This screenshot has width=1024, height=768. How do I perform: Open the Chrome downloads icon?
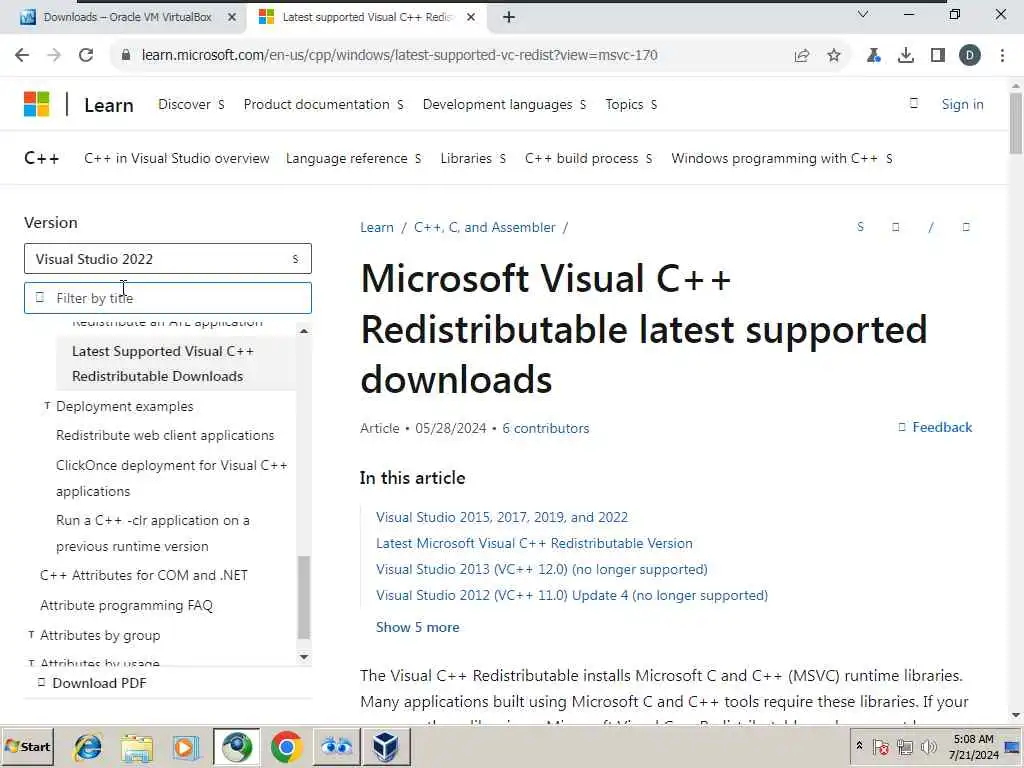(x=906, y=56)
